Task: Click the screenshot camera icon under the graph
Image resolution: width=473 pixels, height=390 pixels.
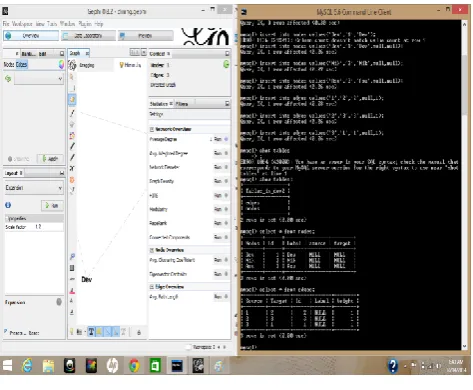Action: 79,332
